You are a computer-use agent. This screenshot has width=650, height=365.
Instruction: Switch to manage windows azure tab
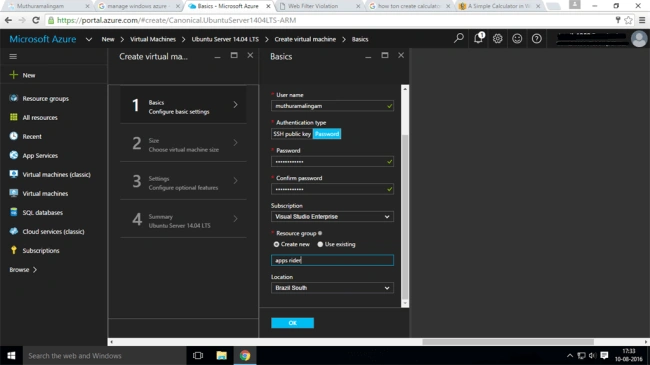(138, 6)
